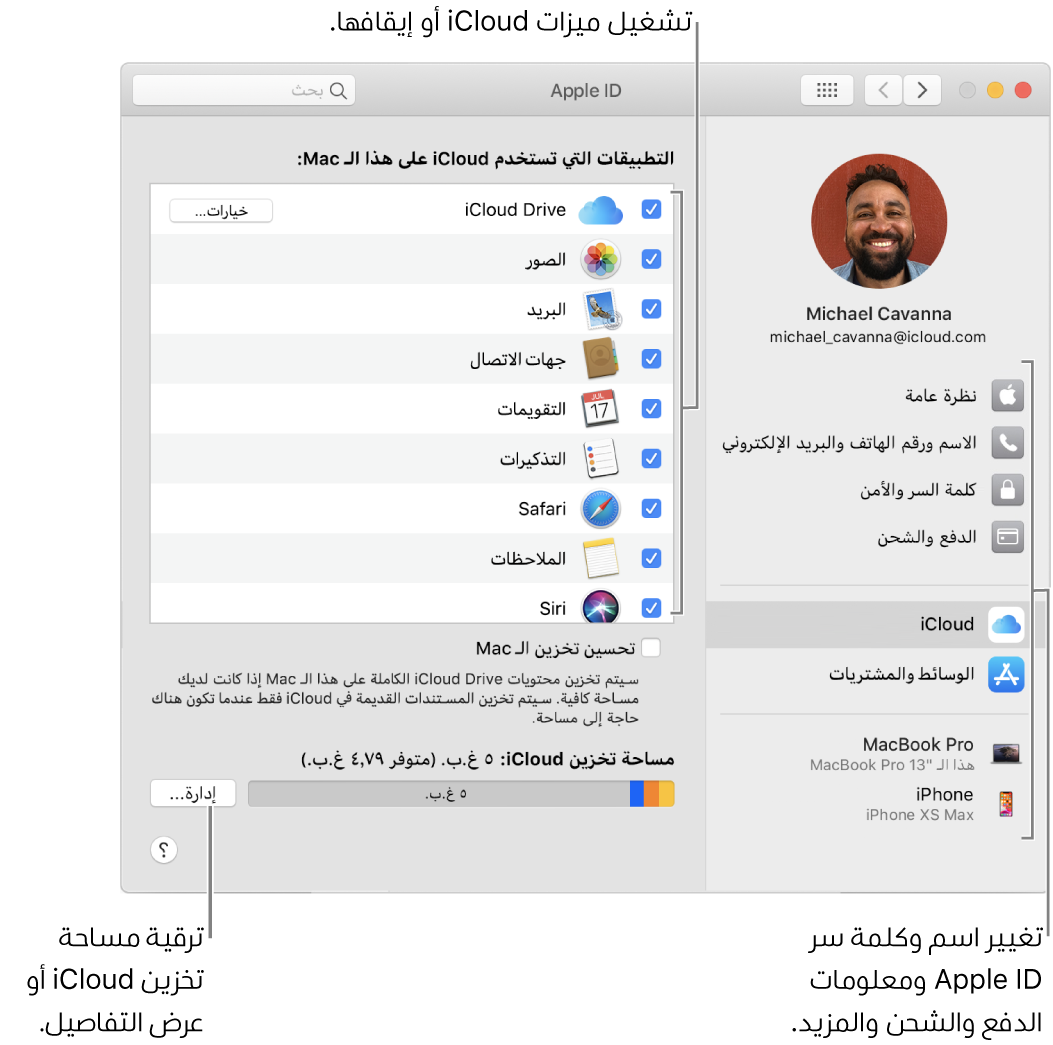This screenshot has width=1053, height=1045.
Task: Click the iCloud storage usage bar
Action: click(460, 792)
